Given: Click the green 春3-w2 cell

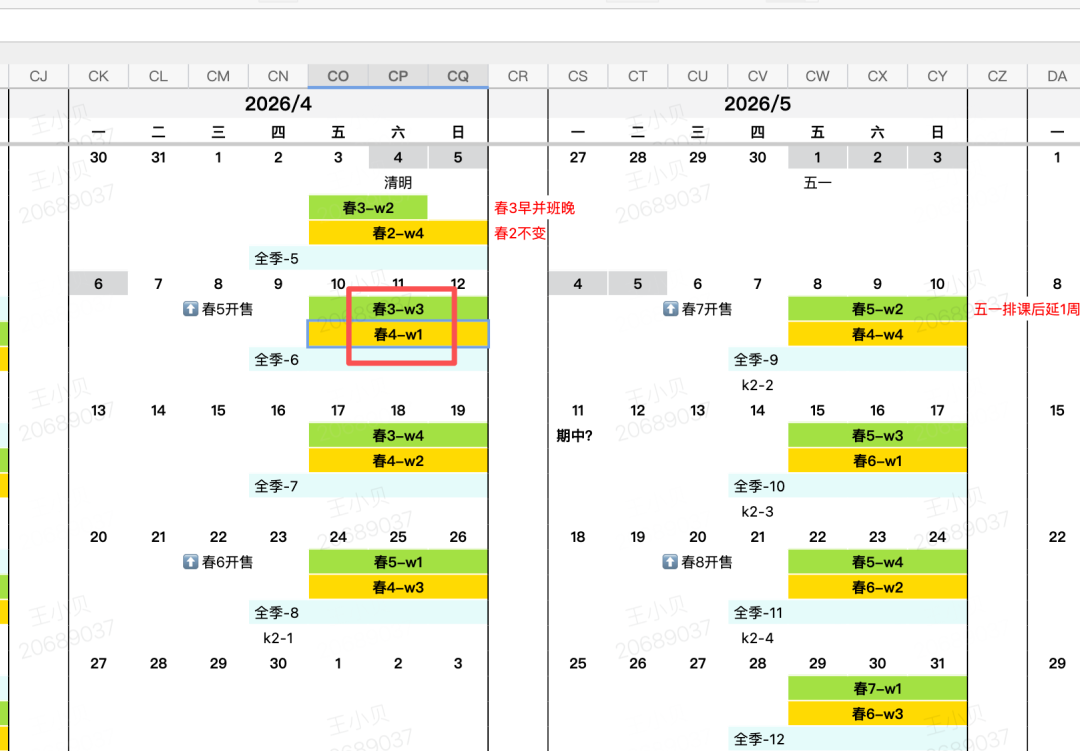Looking at the screenshot, I should [368, 208].
